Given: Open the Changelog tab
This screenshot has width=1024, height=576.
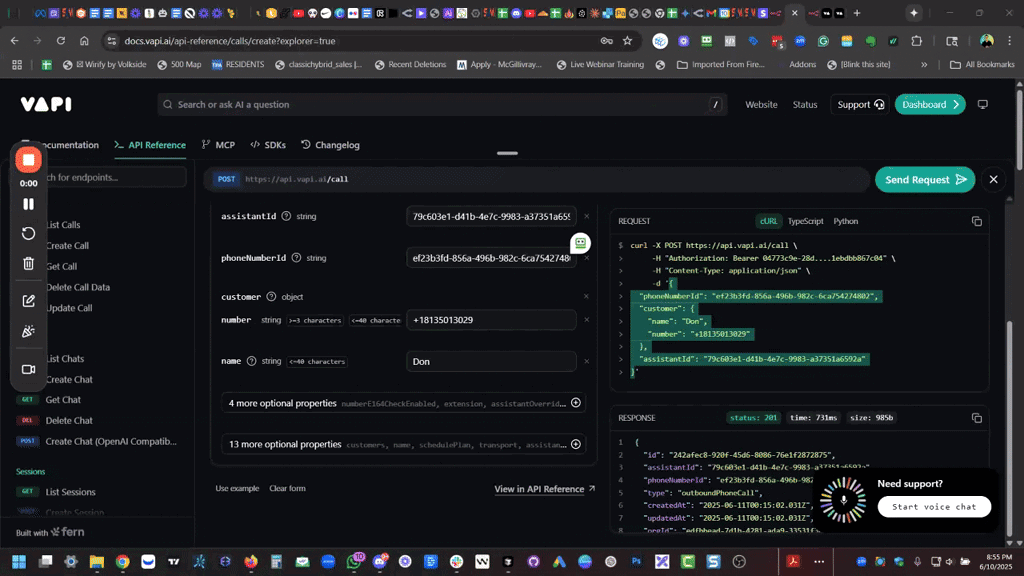Looking at the screenshot, I should (330, 145).
